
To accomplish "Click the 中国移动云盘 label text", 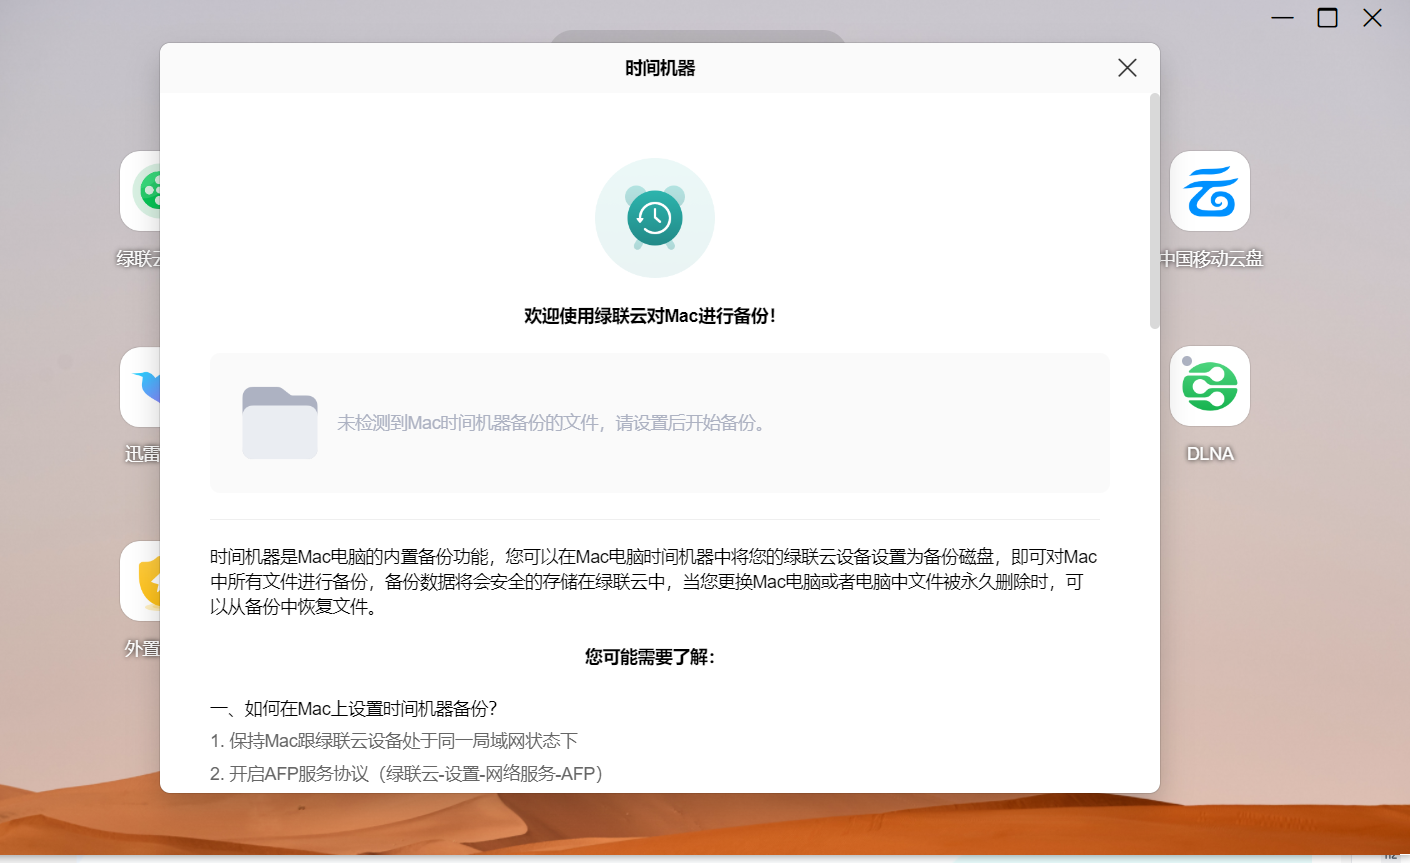I will pos(1211,259).
